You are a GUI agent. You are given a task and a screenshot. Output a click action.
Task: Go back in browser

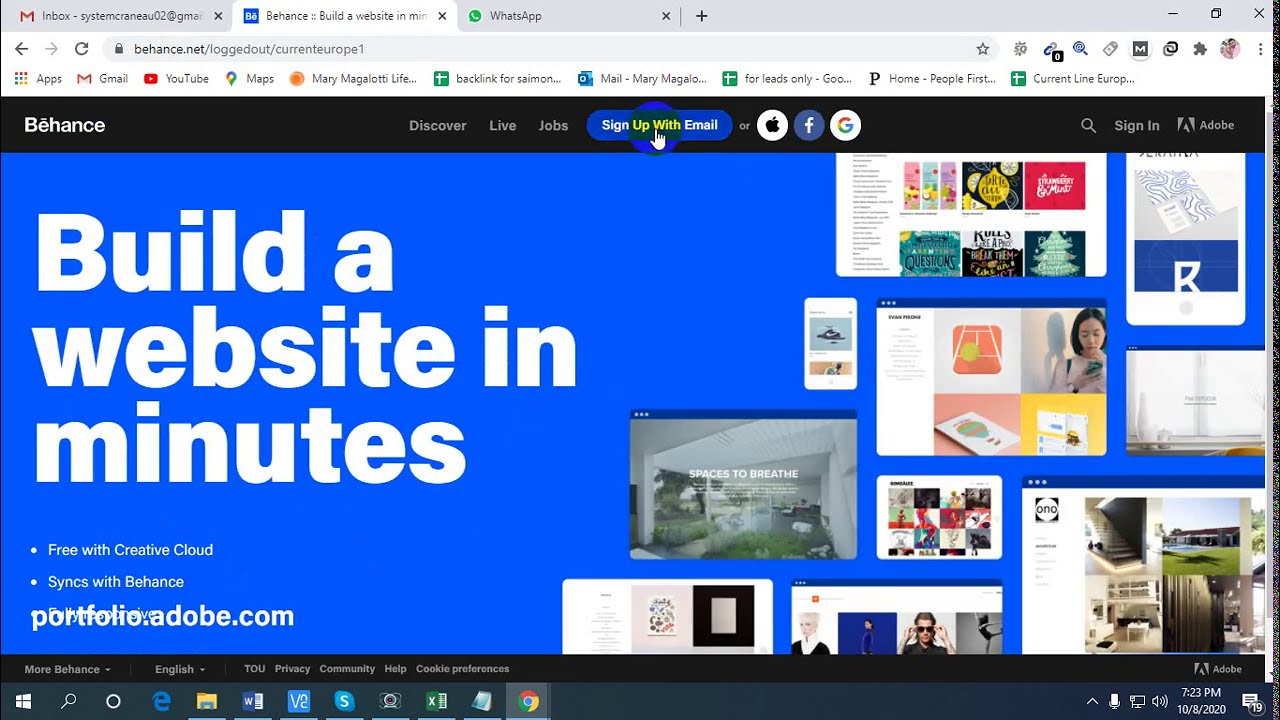(22, 48)
